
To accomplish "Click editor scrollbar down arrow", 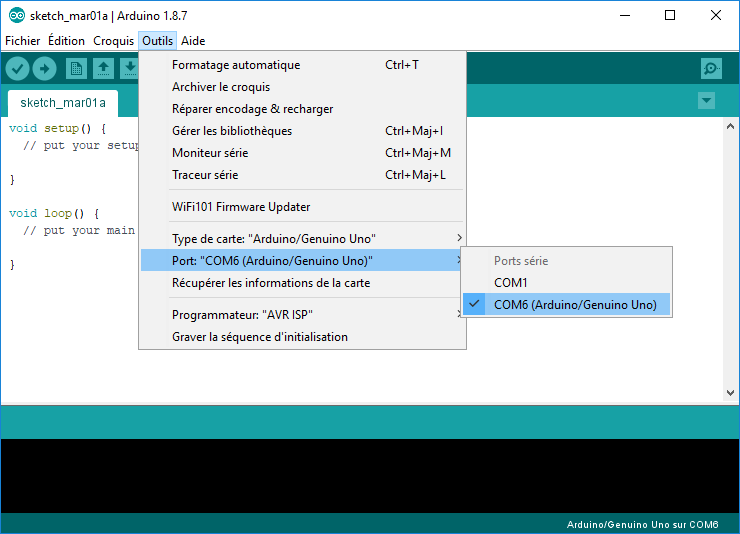I will click(730, 392).
